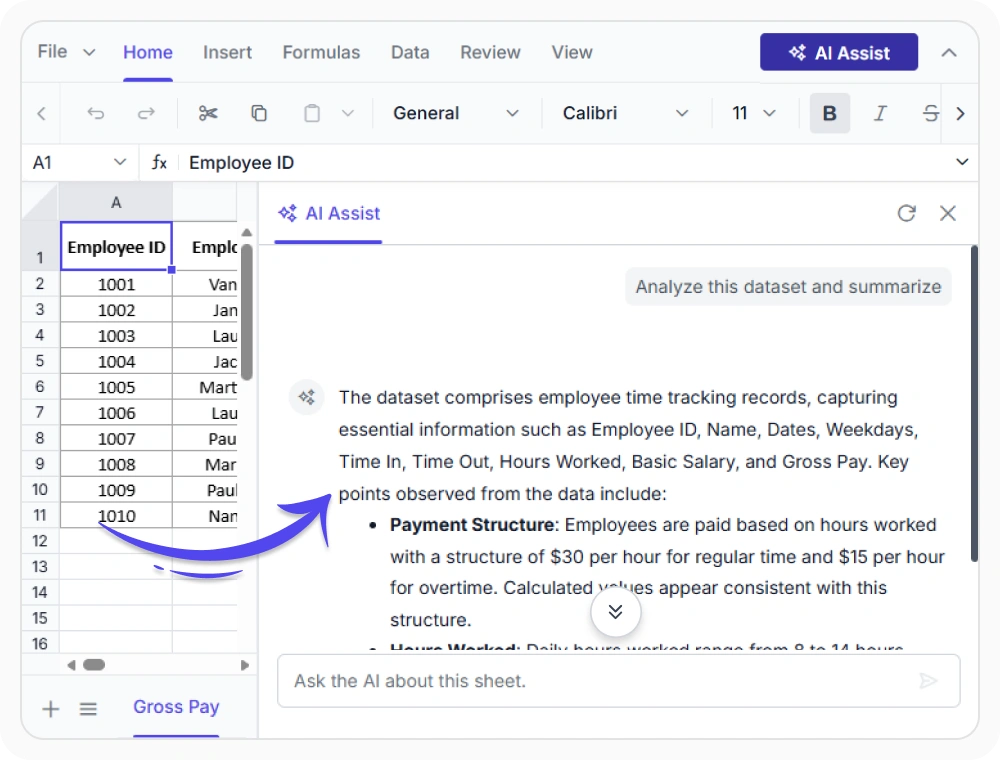Select the cell containing Mart

(x=205, y=387)
